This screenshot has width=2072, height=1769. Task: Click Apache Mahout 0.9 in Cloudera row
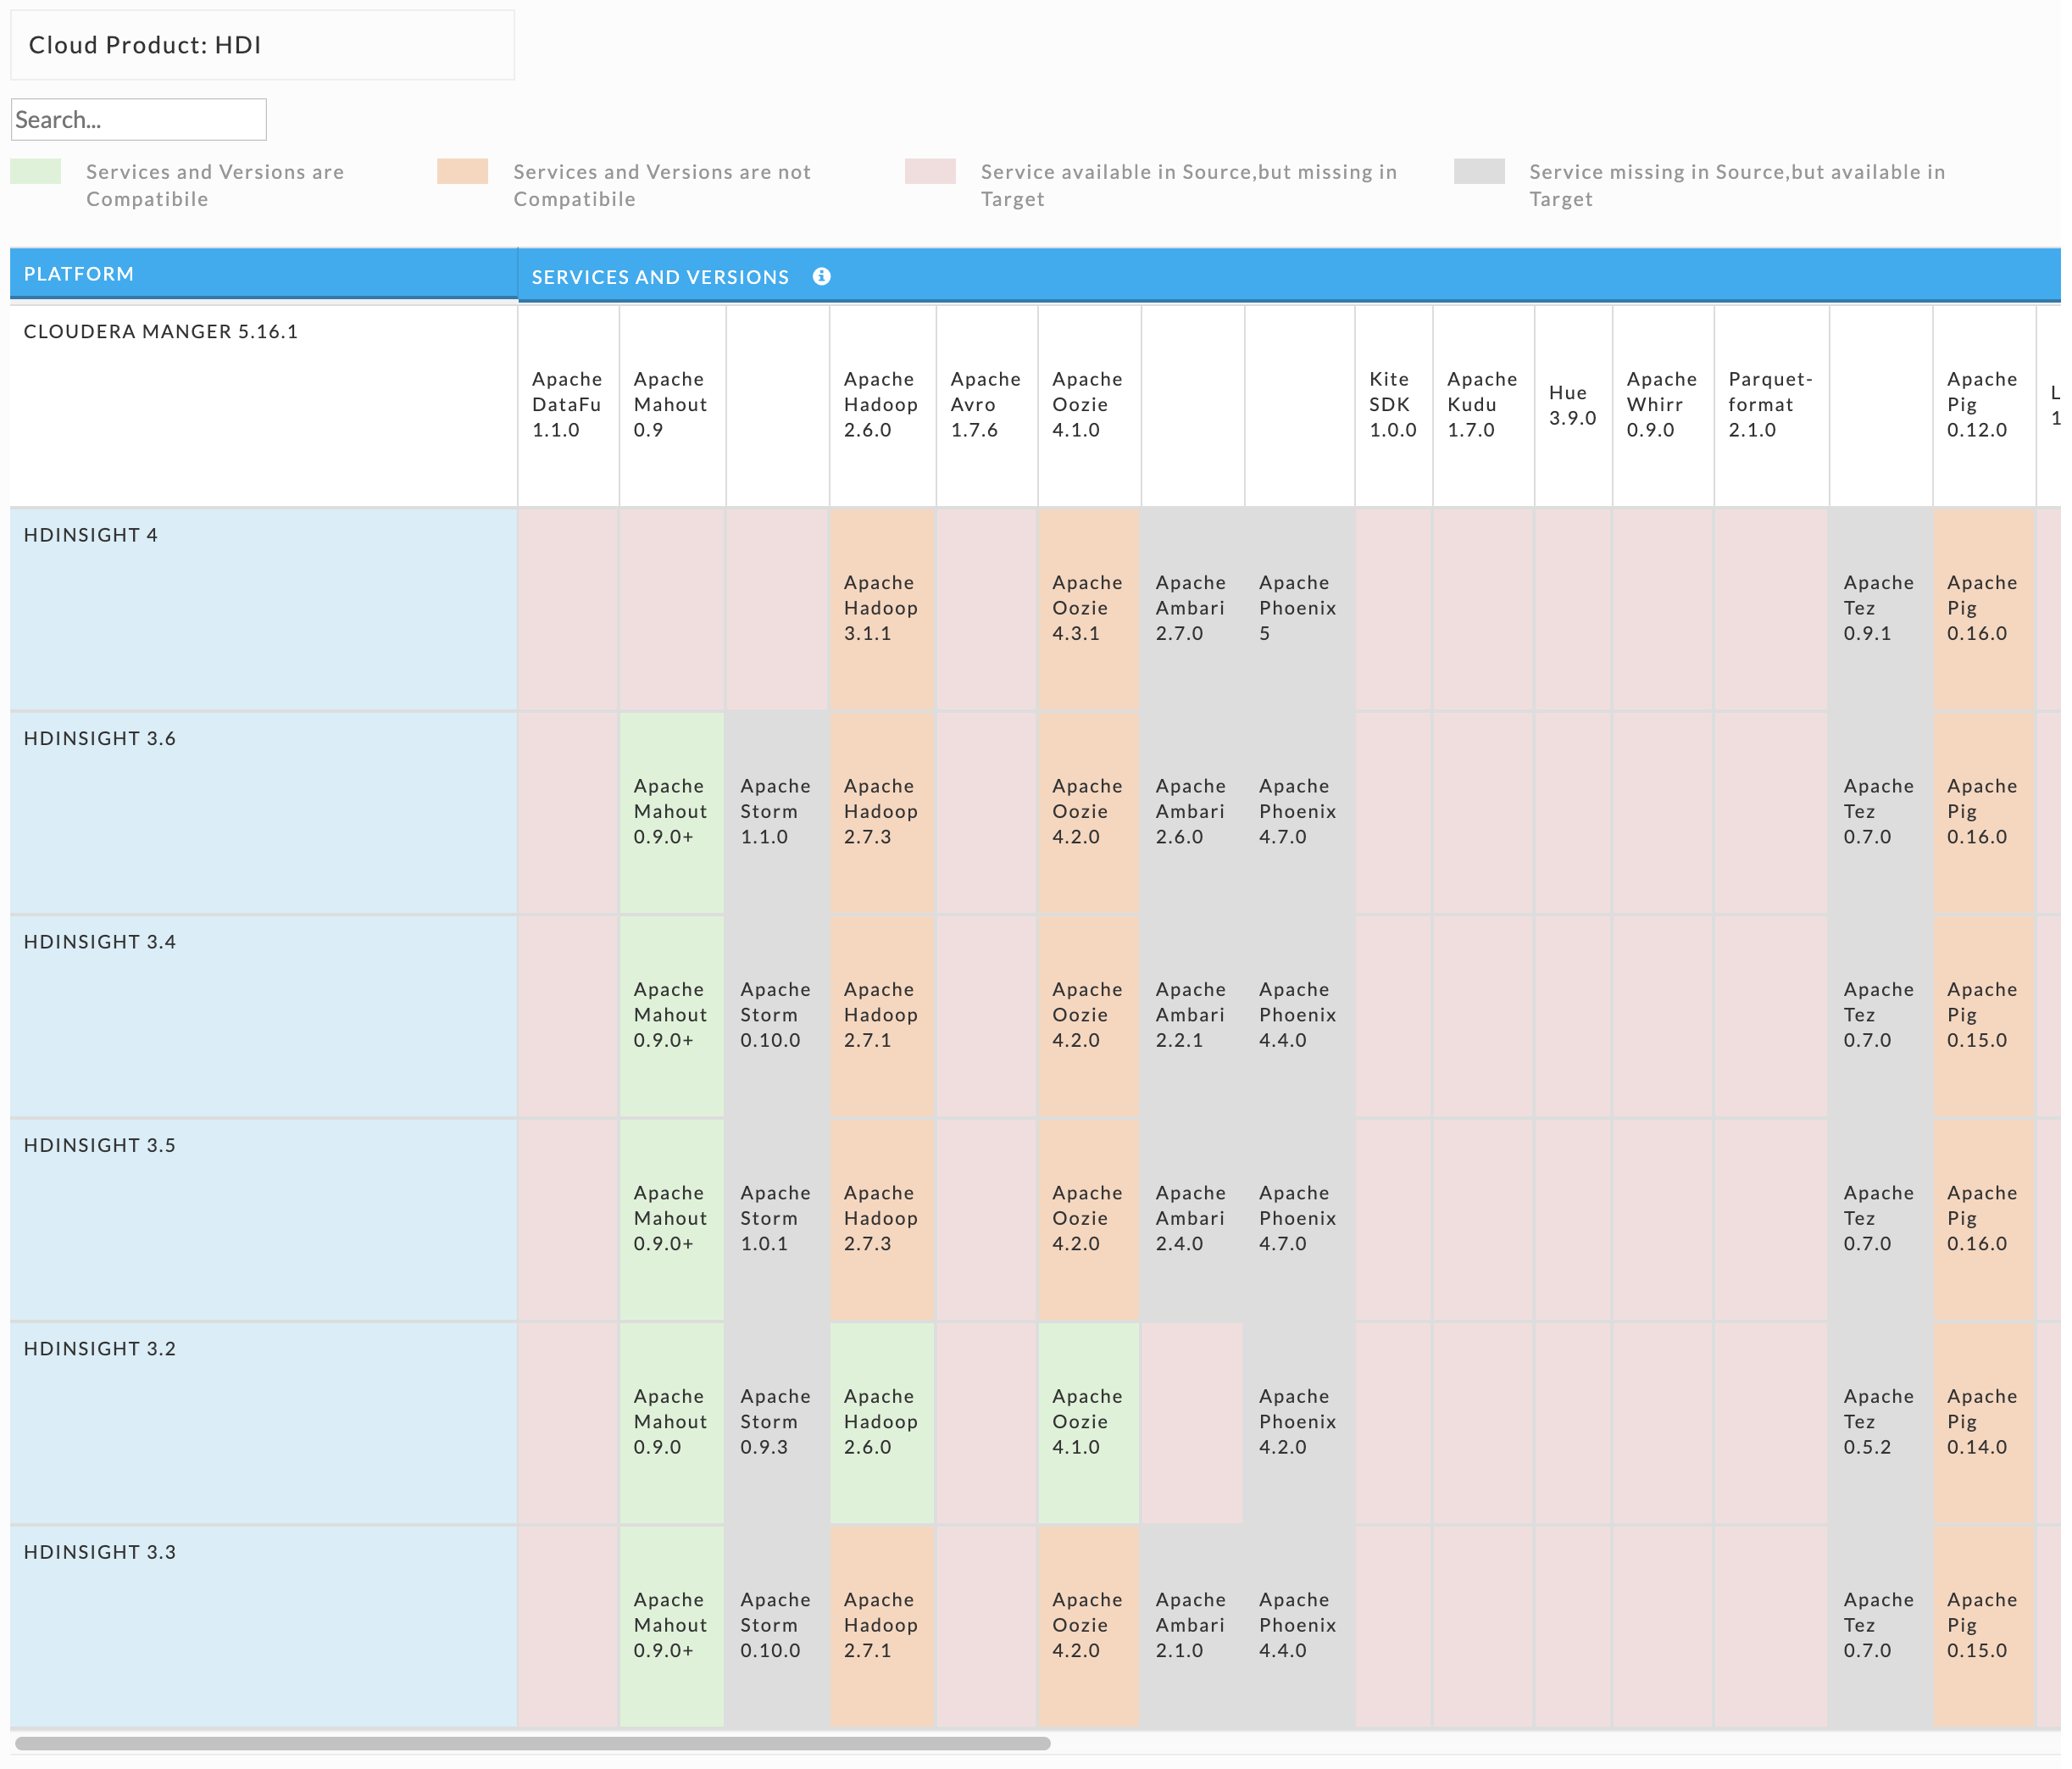pos(672,405)
